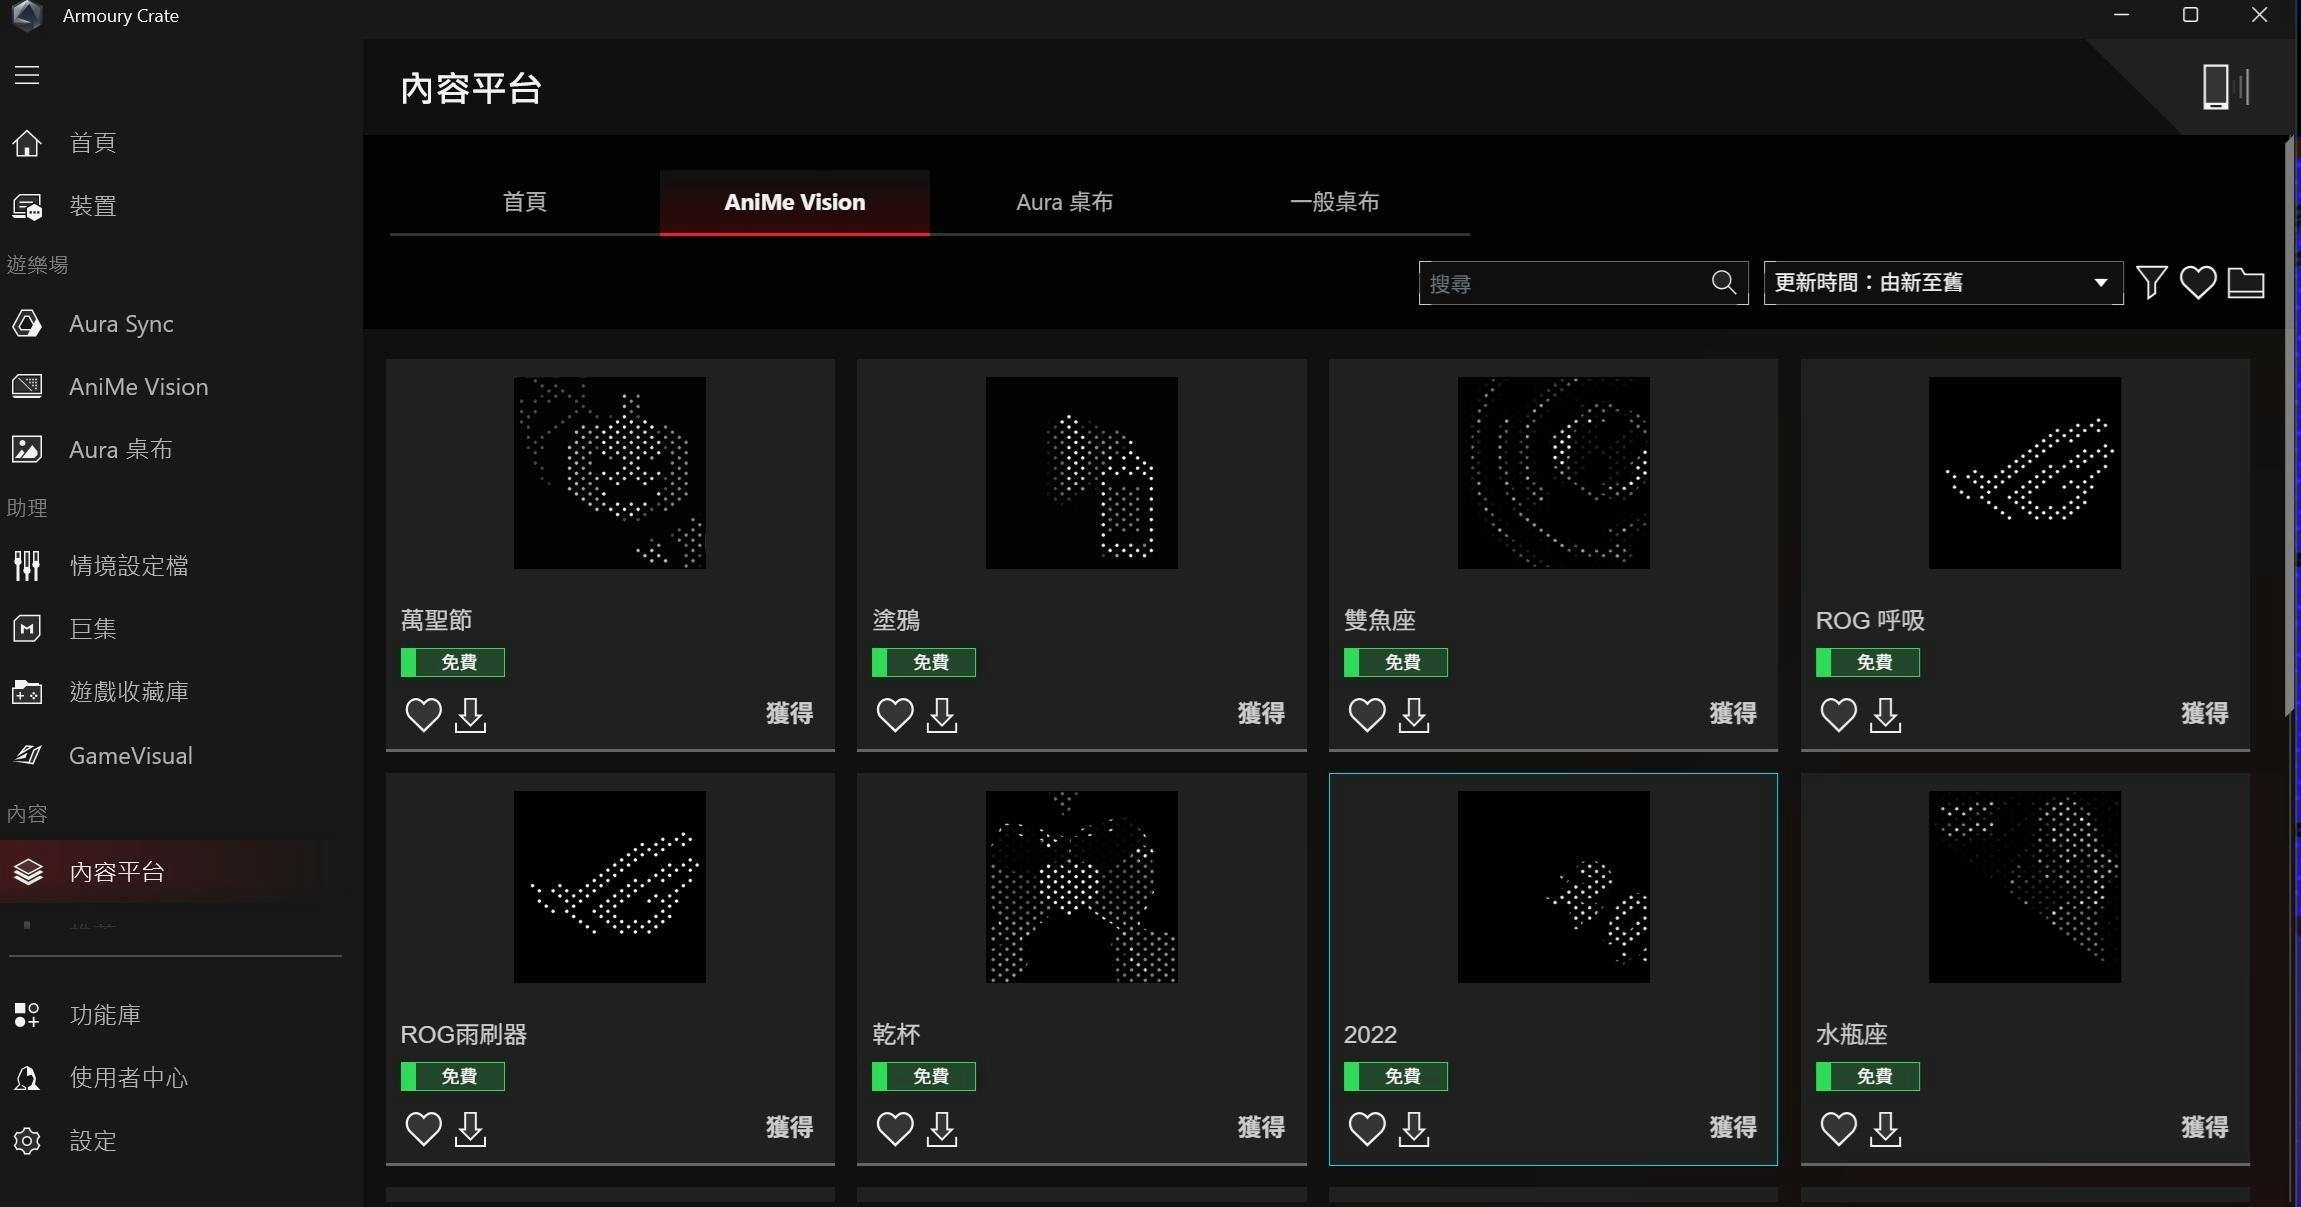Favorite the 塗鴉 item

895,715
